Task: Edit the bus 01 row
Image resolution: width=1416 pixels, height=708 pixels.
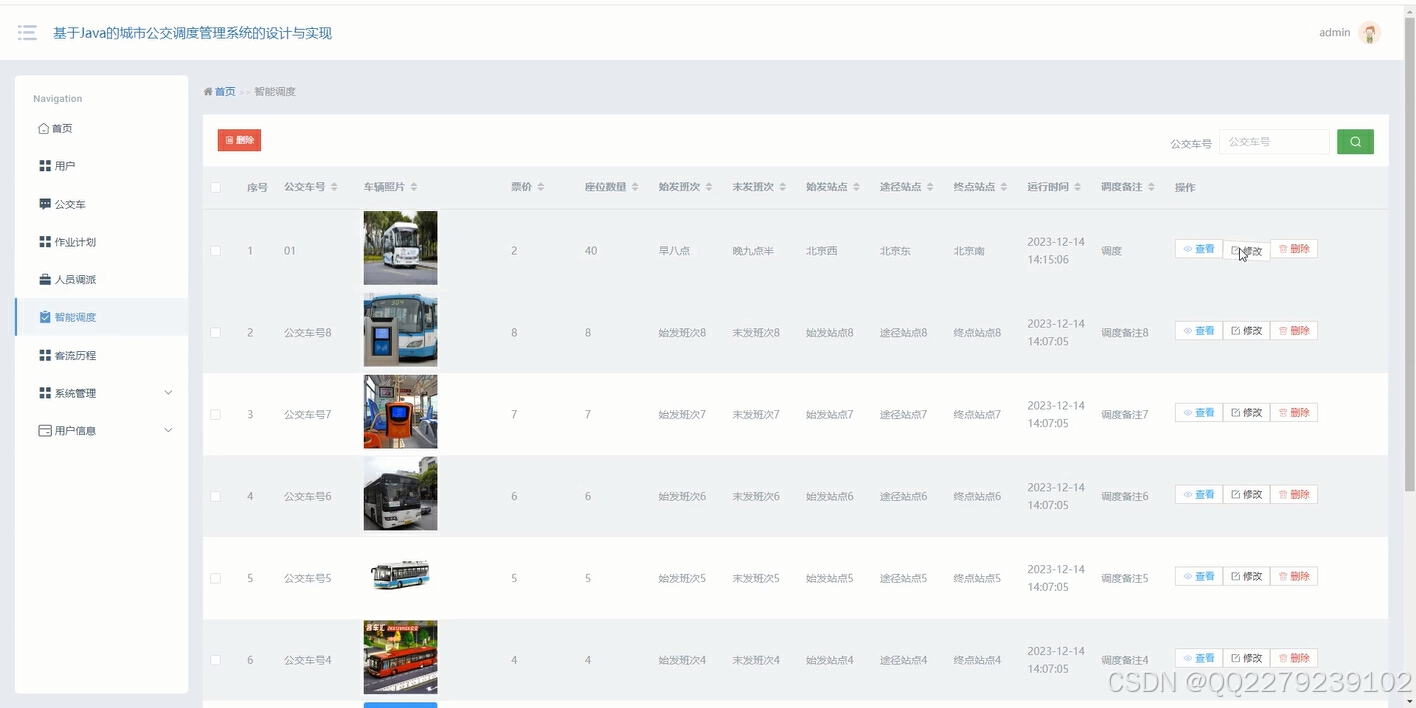Action: pyautogui.click(x=1246, y=249)
